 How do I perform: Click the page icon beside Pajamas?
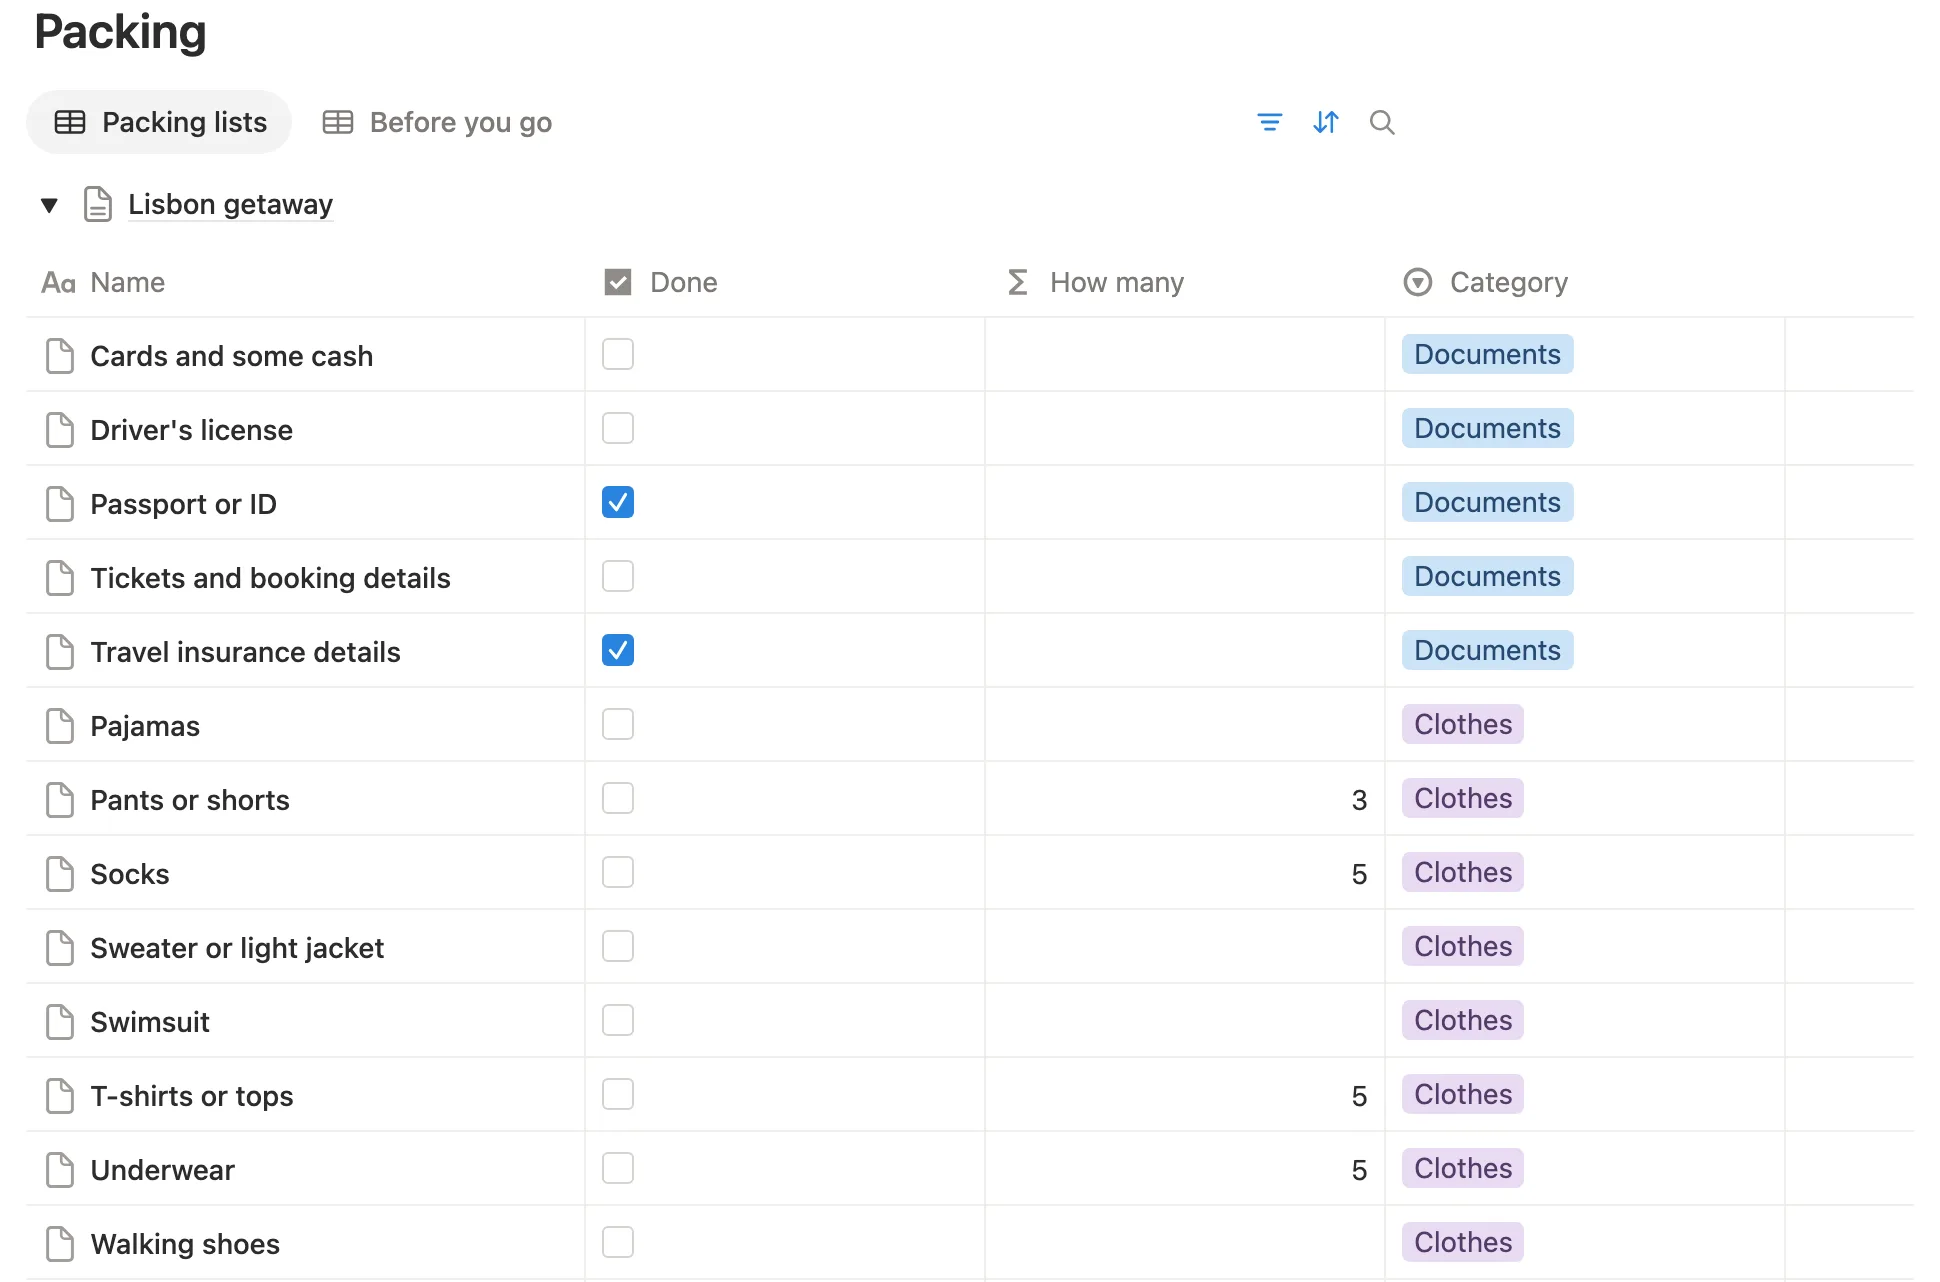[x=60, y=726]
